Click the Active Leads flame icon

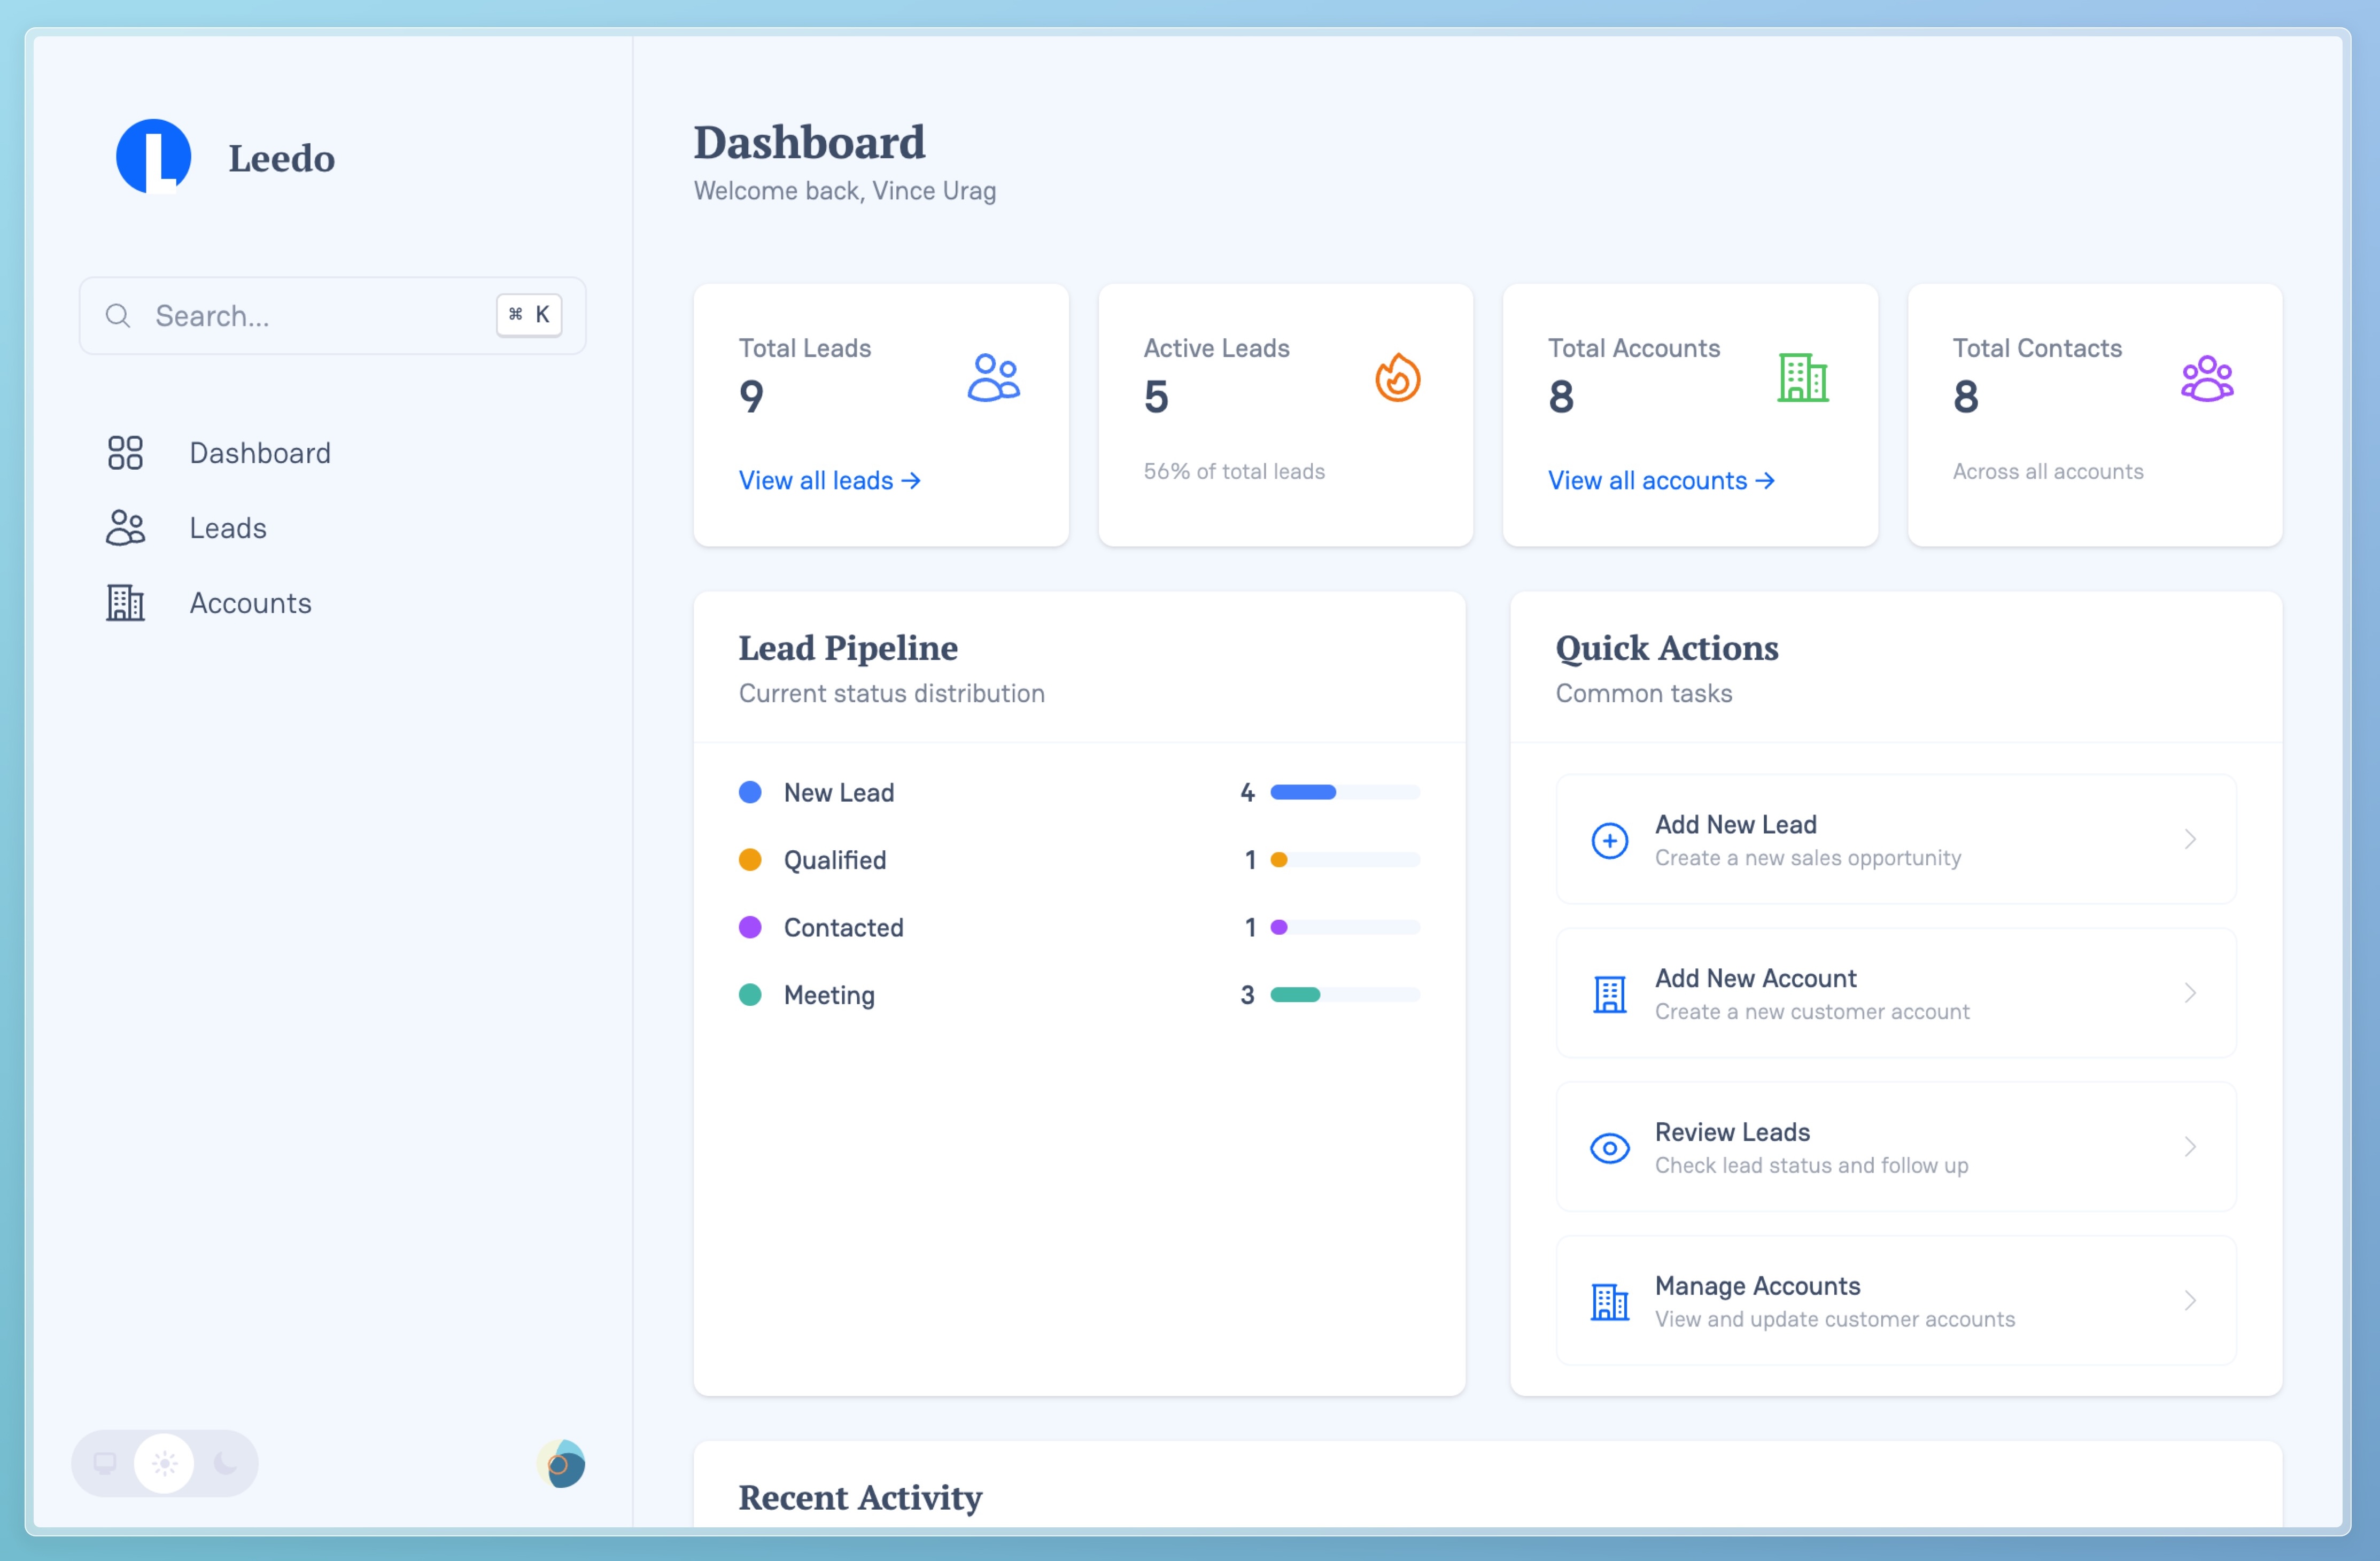tap(1397, 378)
